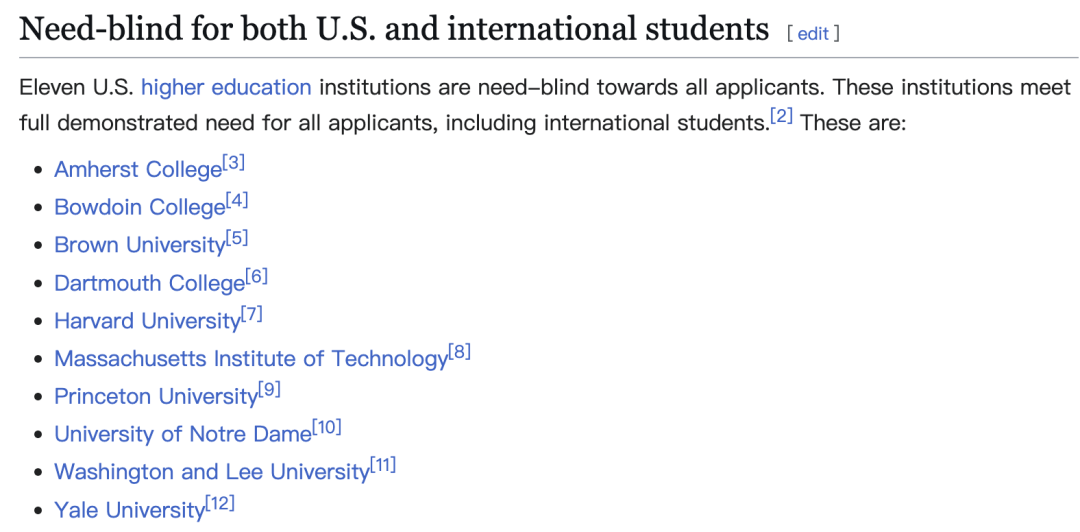Viewport: 1080px width, 532px height.
Task: Go to the Bowdoin College page
Action: (140, 208)
